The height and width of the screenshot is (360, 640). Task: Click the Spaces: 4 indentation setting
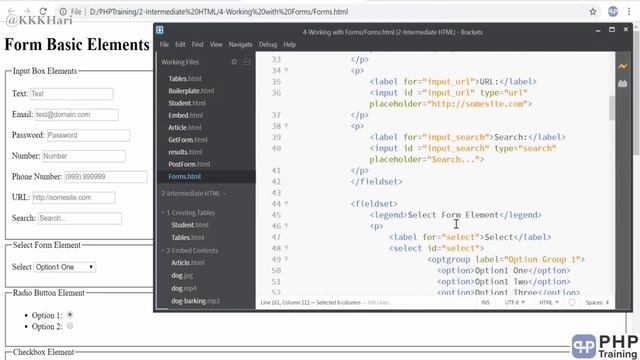[597, 302]
